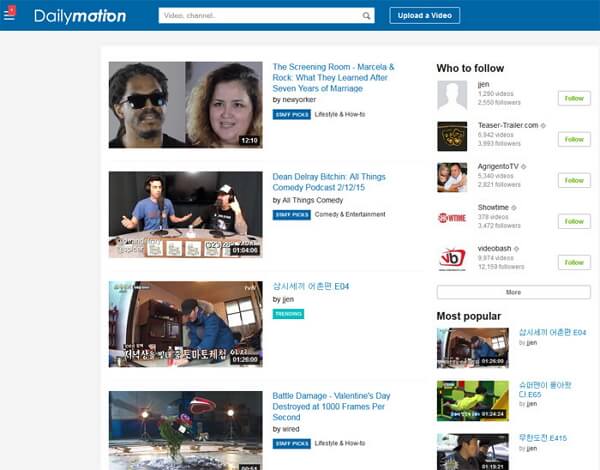Open videobash channel name
The height and width of the screenshot is (470, 600).
click(x=494, y=248)
